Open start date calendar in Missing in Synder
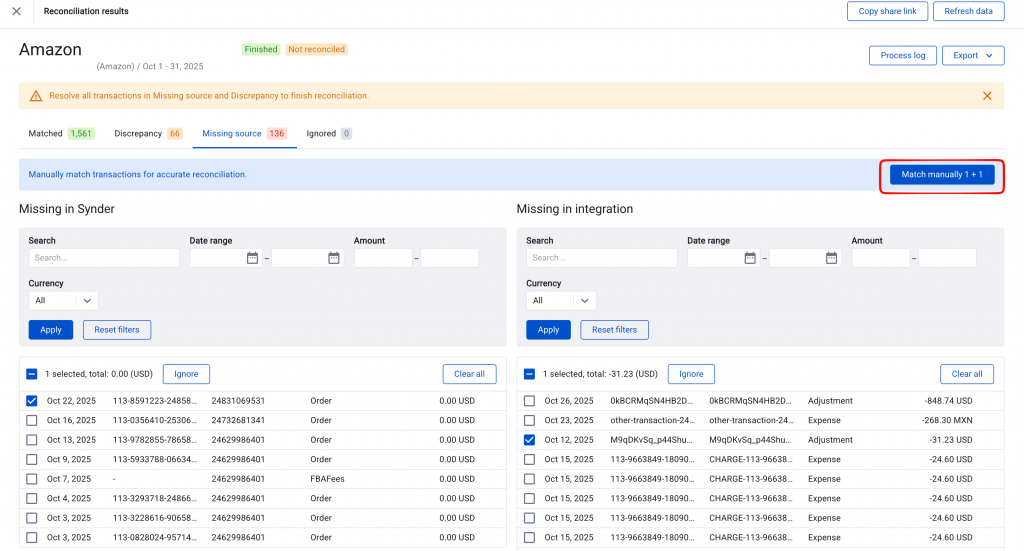The width and height of the screenshot is (1024, 551). pos(252,258)
